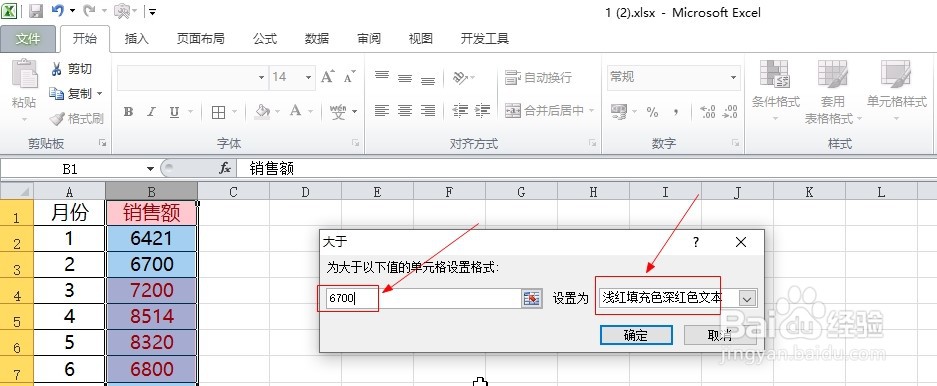Click the Cut (剪切) scissors icon
This screenshot has width=937, height=386.
[x=57, y=69]
